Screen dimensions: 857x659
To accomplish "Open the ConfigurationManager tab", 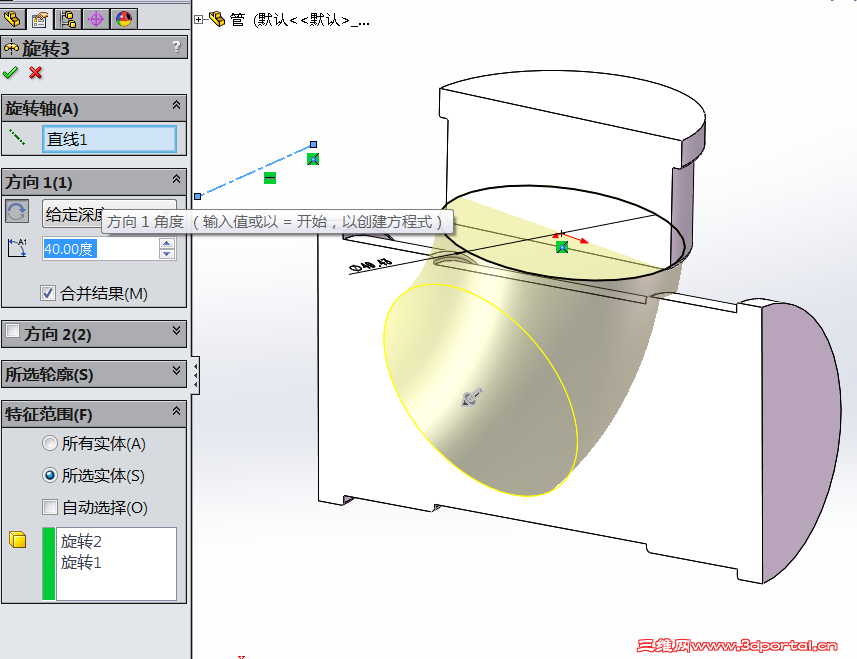I will coord(68,19).
